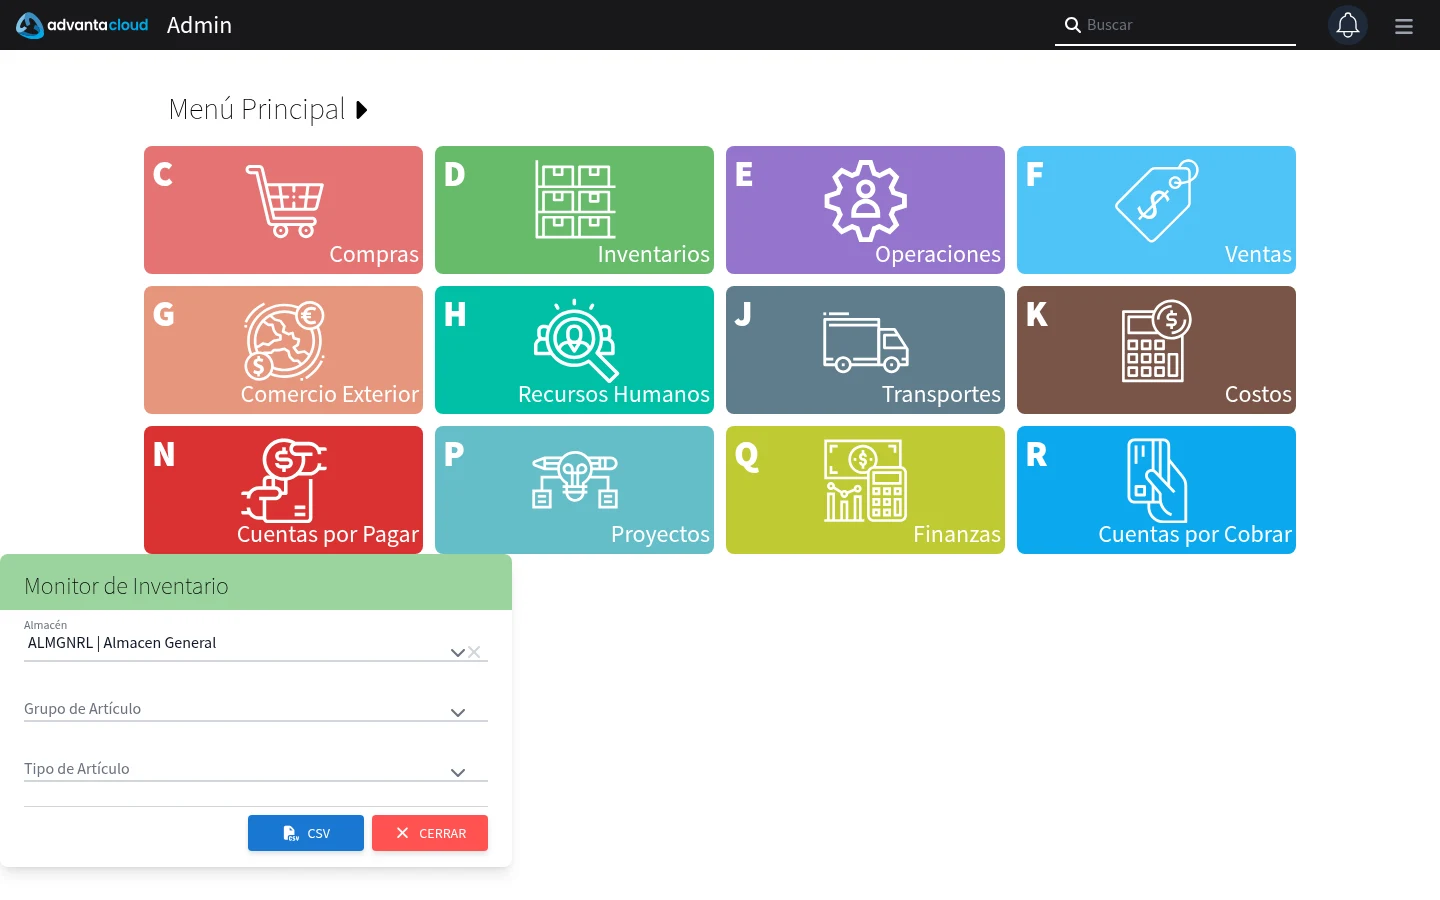Click the Comercio Exterior tile label
1440x900 pixels.
coord(330,395)
